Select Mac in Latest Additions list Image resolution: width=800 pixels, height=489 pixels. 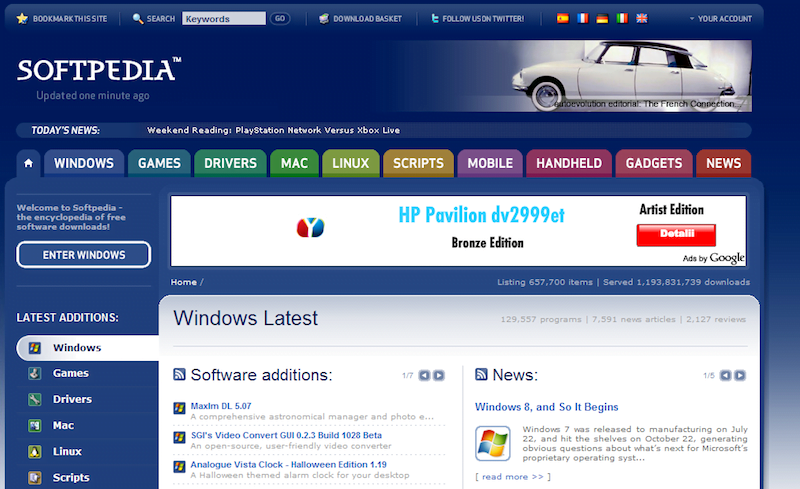point(63,425)
